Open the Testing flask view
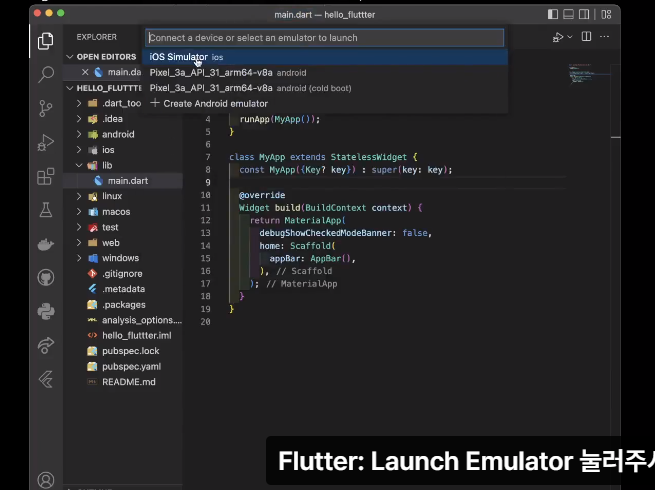Image resolution: width=655 pixels, height=490 pixels. coord(46,210)
